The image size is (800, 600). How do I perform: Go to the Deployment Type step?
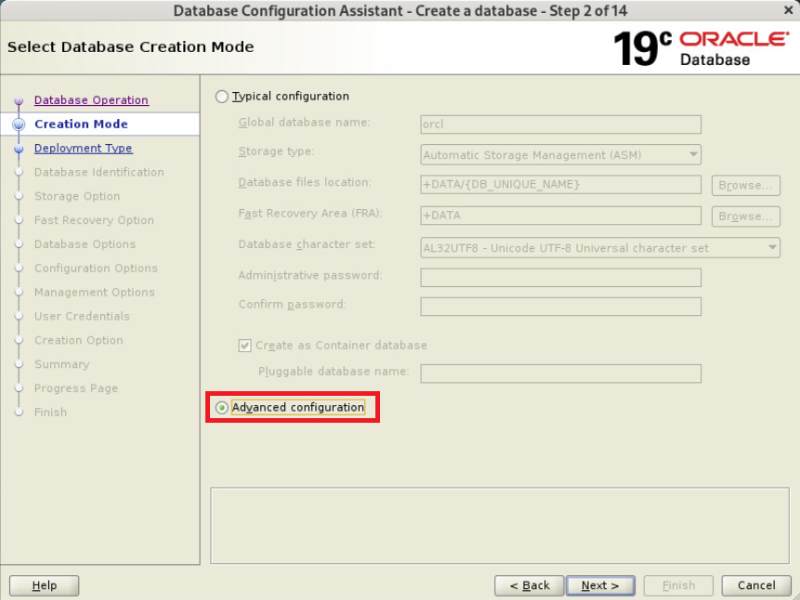pyautogui.click(x=83, y=148)
